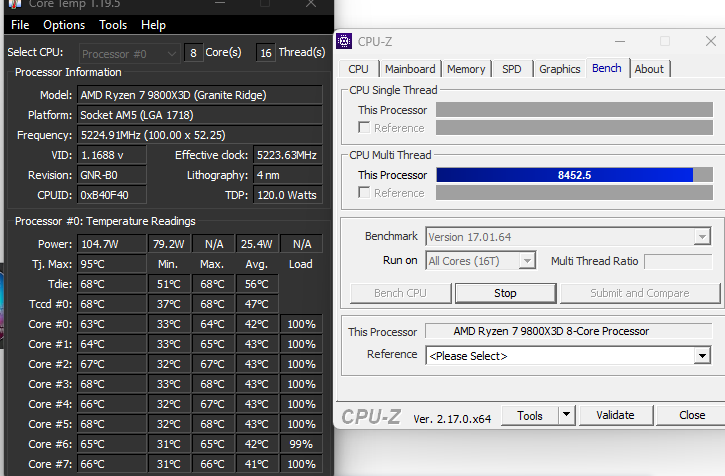The image size is (725, 476).
Task: Click the Stop benchmark button
Action: click(505, 293)
